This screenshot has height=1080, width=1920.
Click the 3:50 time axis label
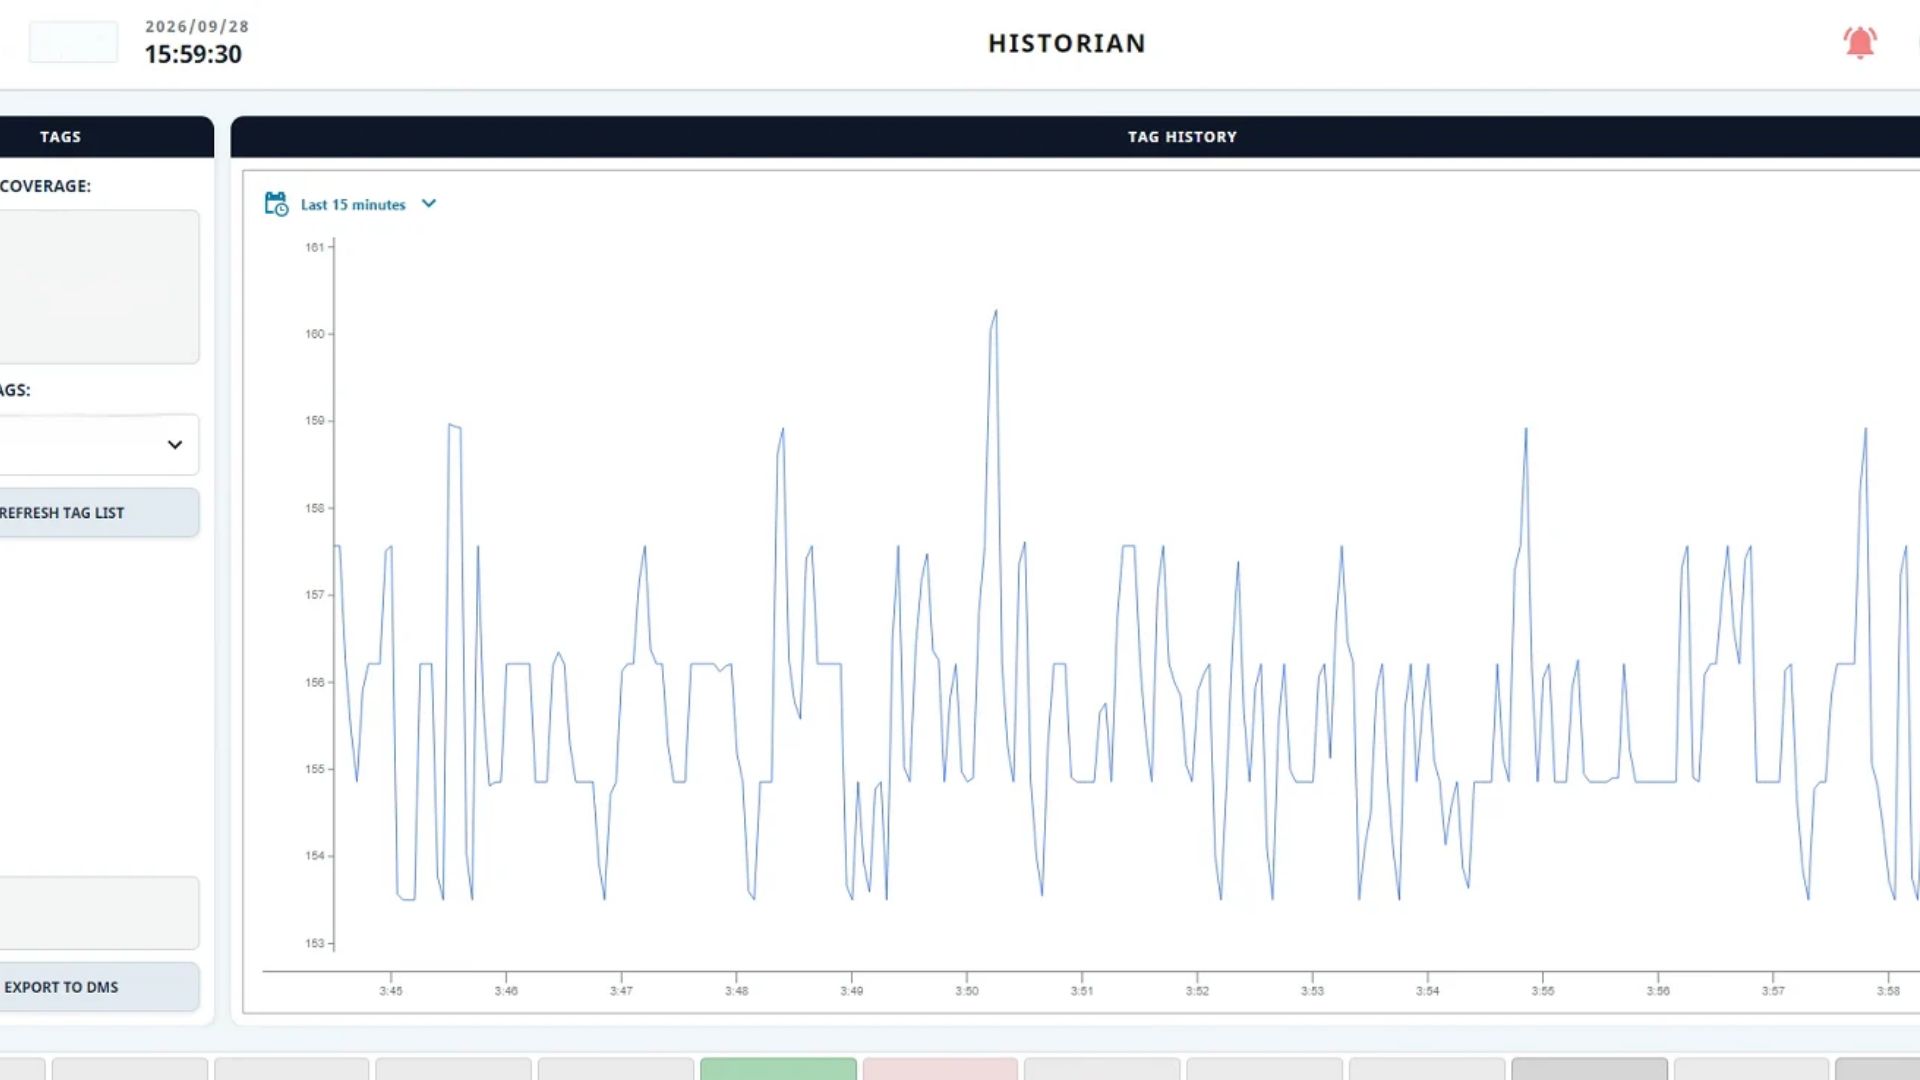pyautogui.click(x=966, y=991)
